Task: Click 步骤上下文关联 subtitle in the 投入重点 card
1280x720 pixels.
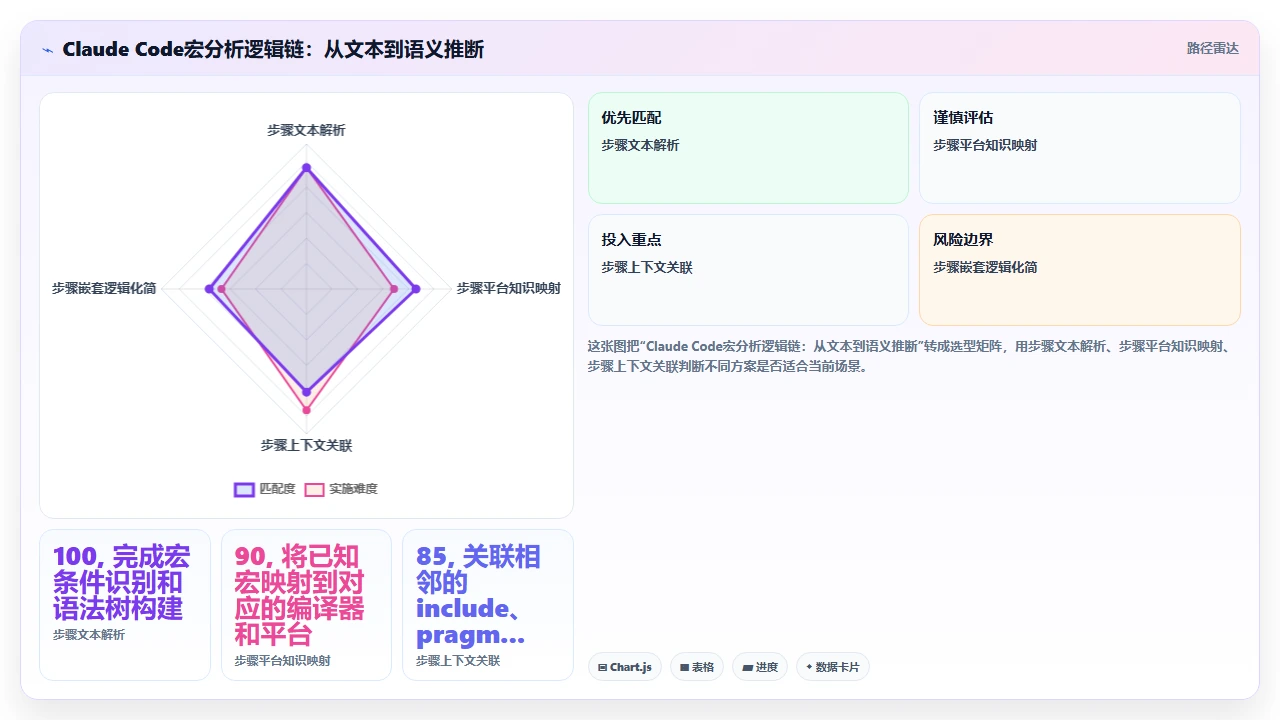Action: tap(647, 267)
